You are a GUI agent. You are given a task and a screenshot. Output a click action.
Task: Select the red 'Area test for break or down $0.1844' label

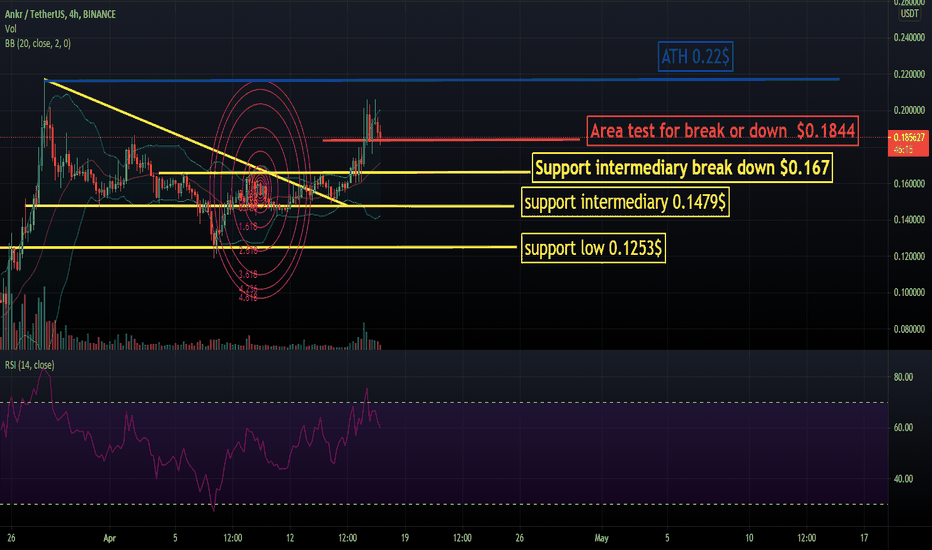pos(723,131)
